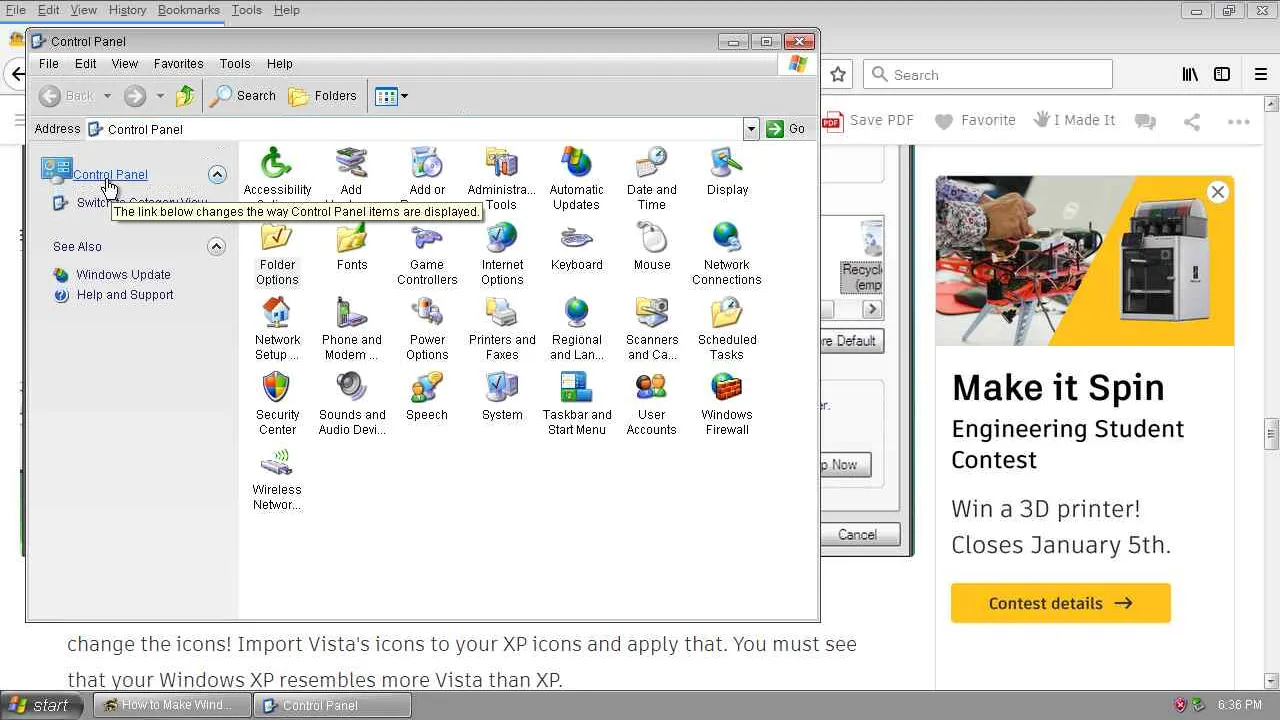This screenshot has width=1280, height=720.
Task: Open Security Center
Action: [x=277, y=404]
